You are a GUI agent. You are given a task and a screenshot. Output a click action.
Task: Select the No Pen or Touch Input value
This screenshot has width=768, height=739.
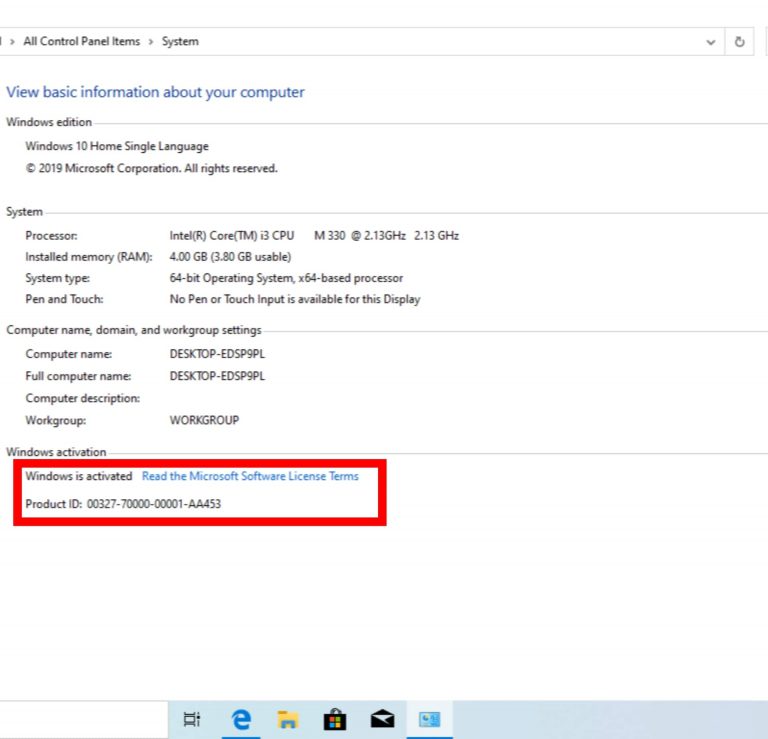[x=295, y=299]
